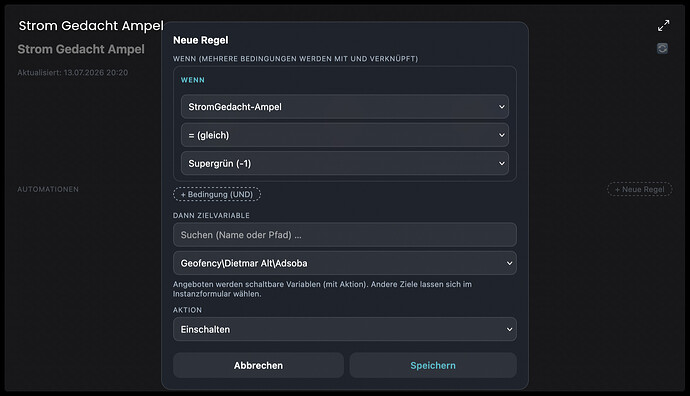Click the 'Neue Regel' dialog heading
The height and width of the screenshot is (396, 690).
pos(201,40)
